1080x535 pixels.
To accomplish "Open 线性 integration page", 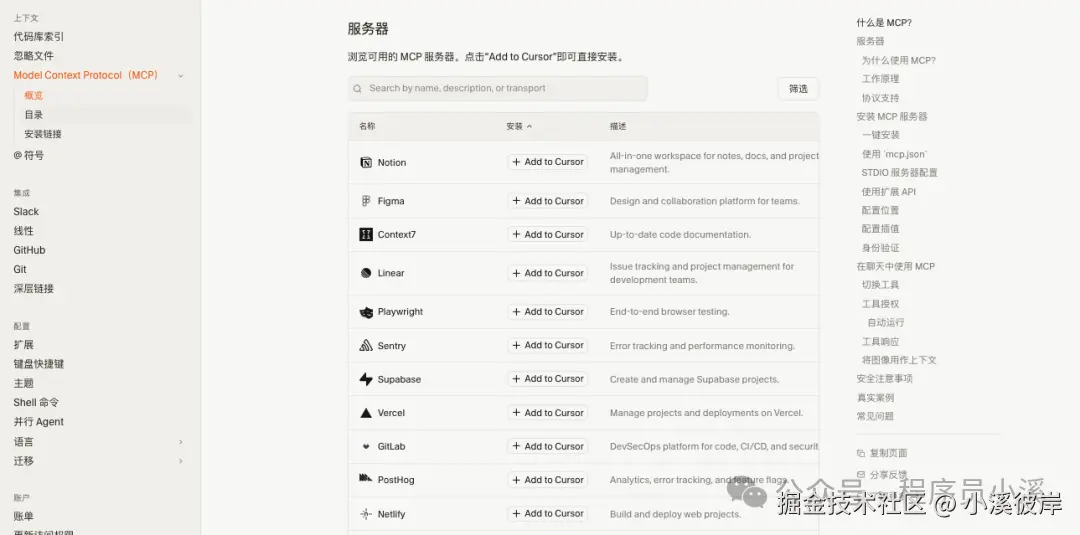I will pos(23,231).
